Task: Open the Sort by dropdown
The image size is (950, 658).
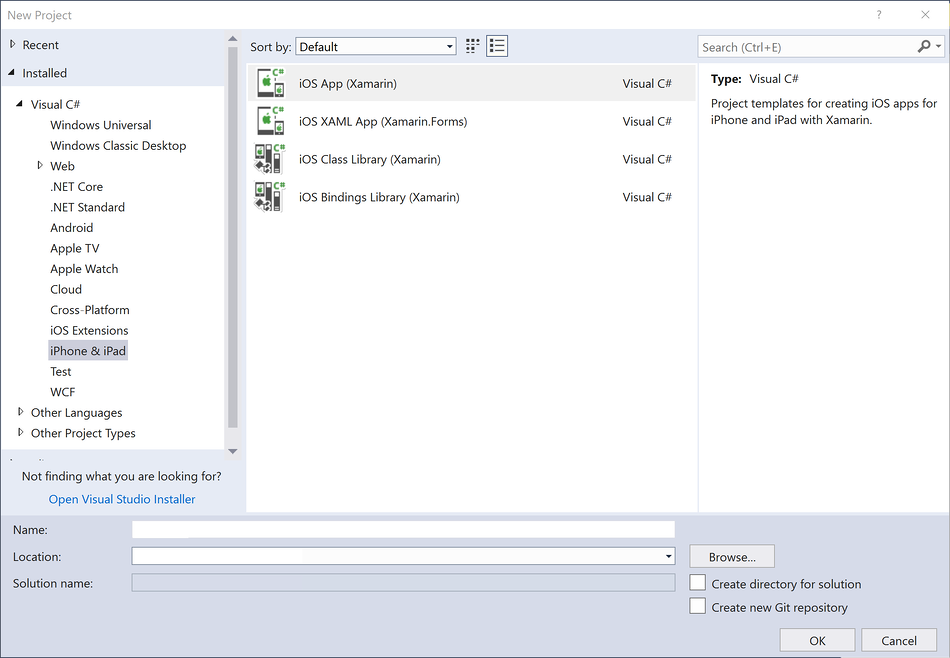Action: pyautogui.click(x=449, y=46)
